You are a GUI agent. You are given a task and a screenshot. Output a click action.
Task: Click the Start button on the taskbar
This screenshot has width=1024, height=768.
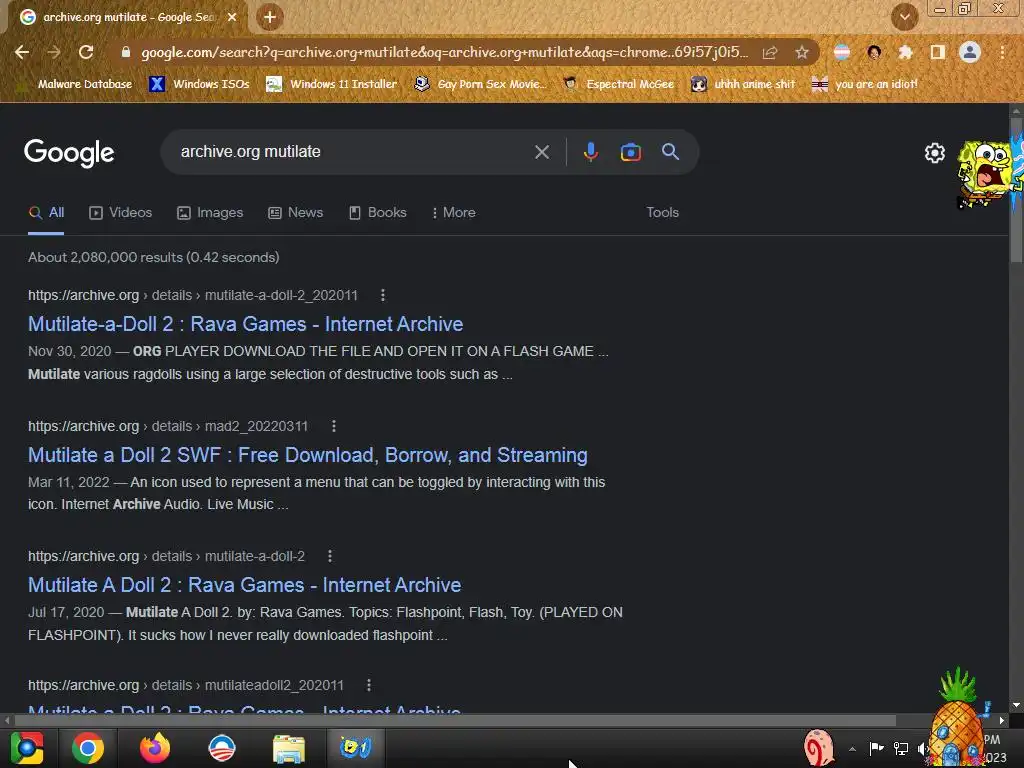[x=27, y=748]
